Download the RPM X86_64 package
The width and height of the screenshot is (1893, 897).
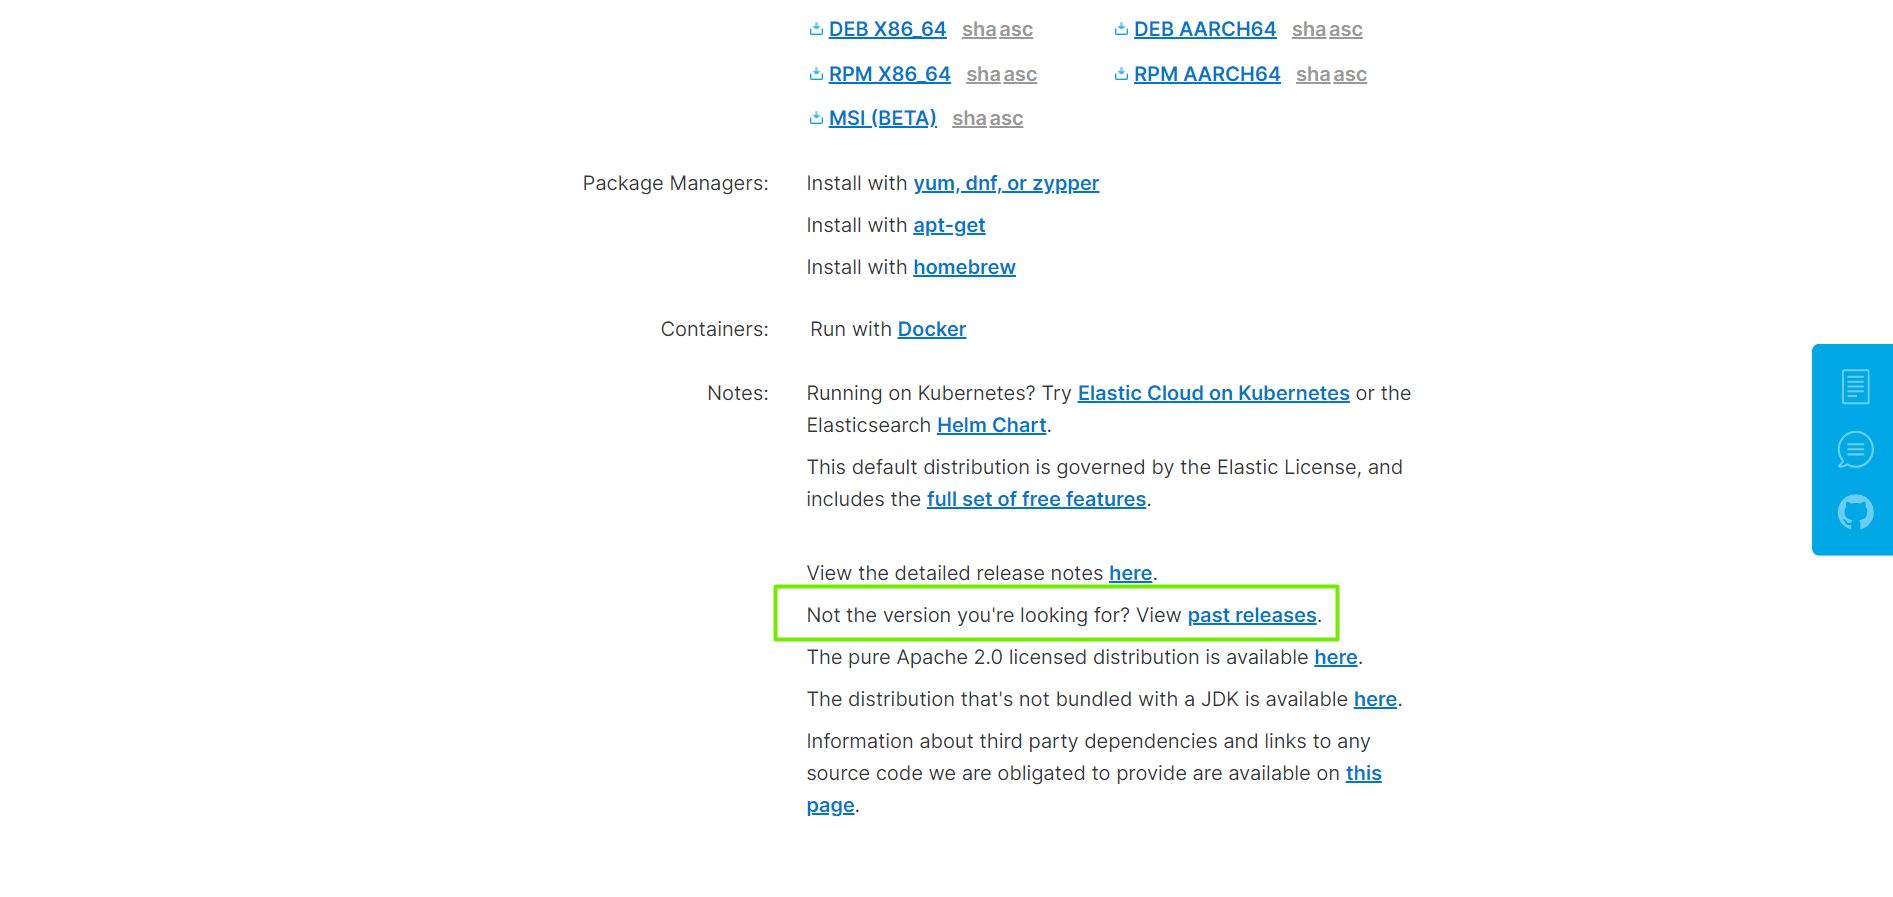coord(889,74)
